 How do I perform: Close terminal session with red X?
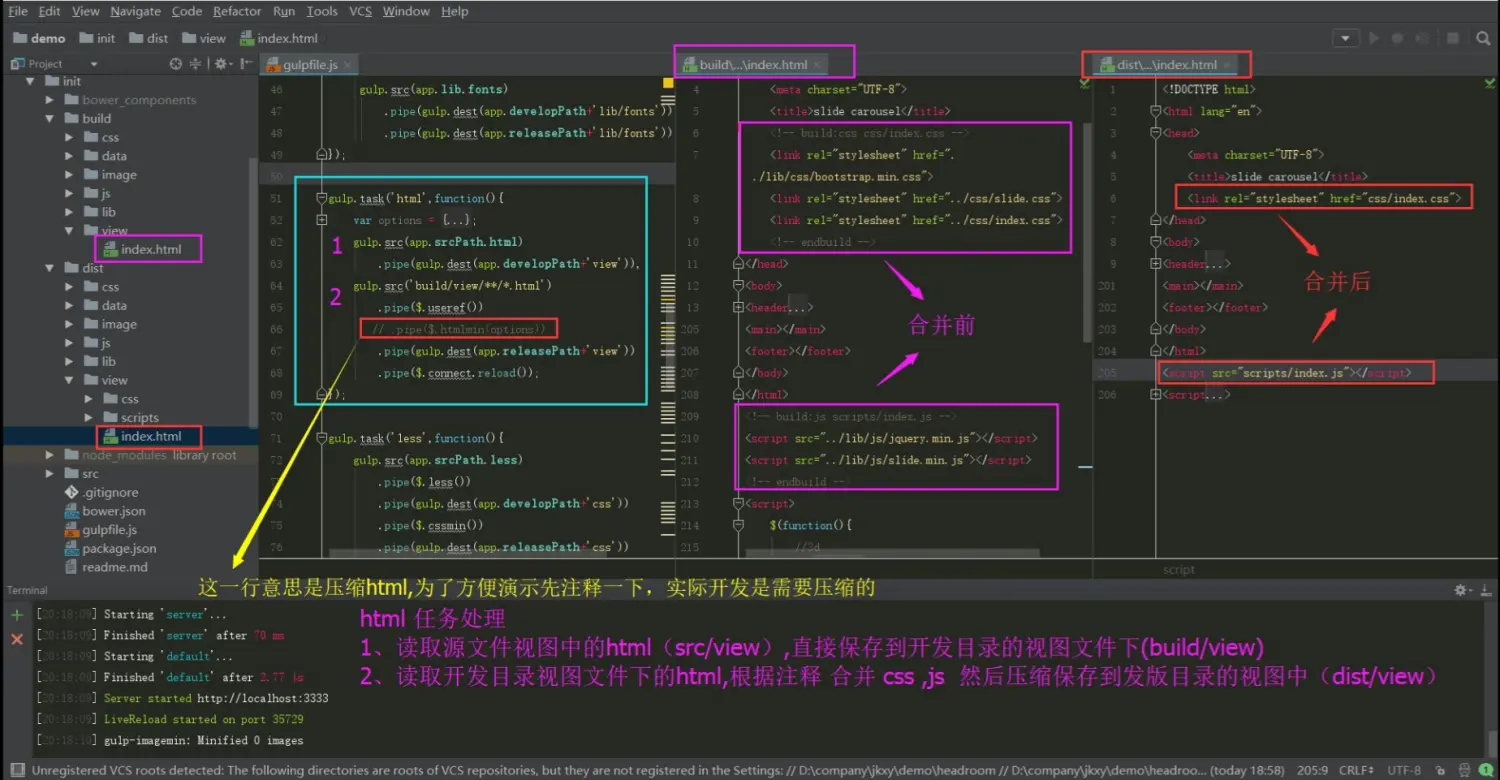[16, 638]
